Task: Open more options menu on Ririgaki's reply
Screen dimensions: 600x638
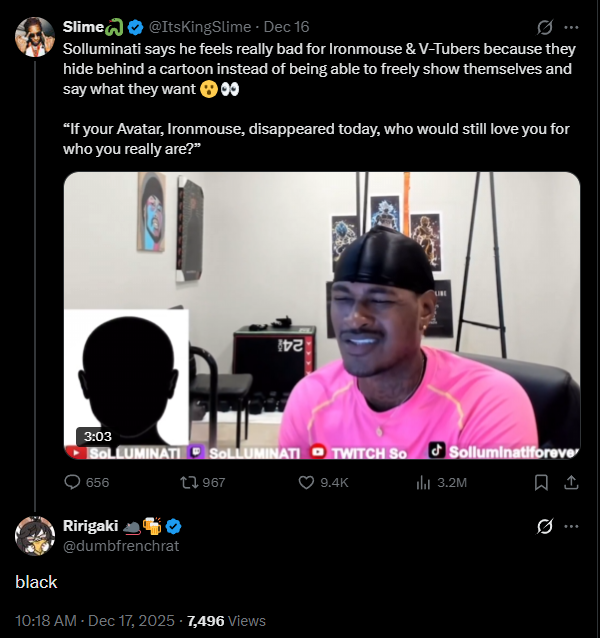Action: click(571, 526)
